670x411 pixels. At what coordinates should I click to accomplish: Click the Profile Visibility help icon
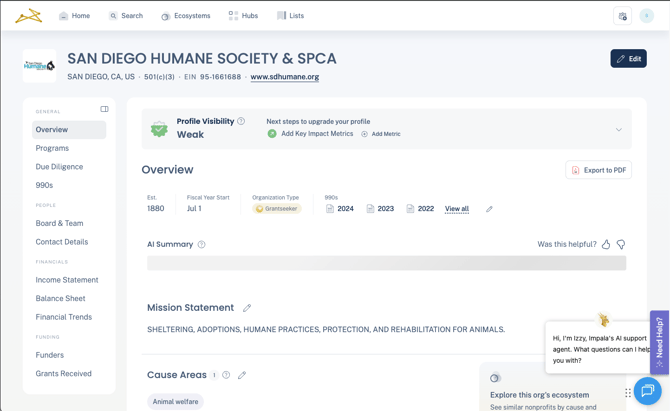(241, 121)
